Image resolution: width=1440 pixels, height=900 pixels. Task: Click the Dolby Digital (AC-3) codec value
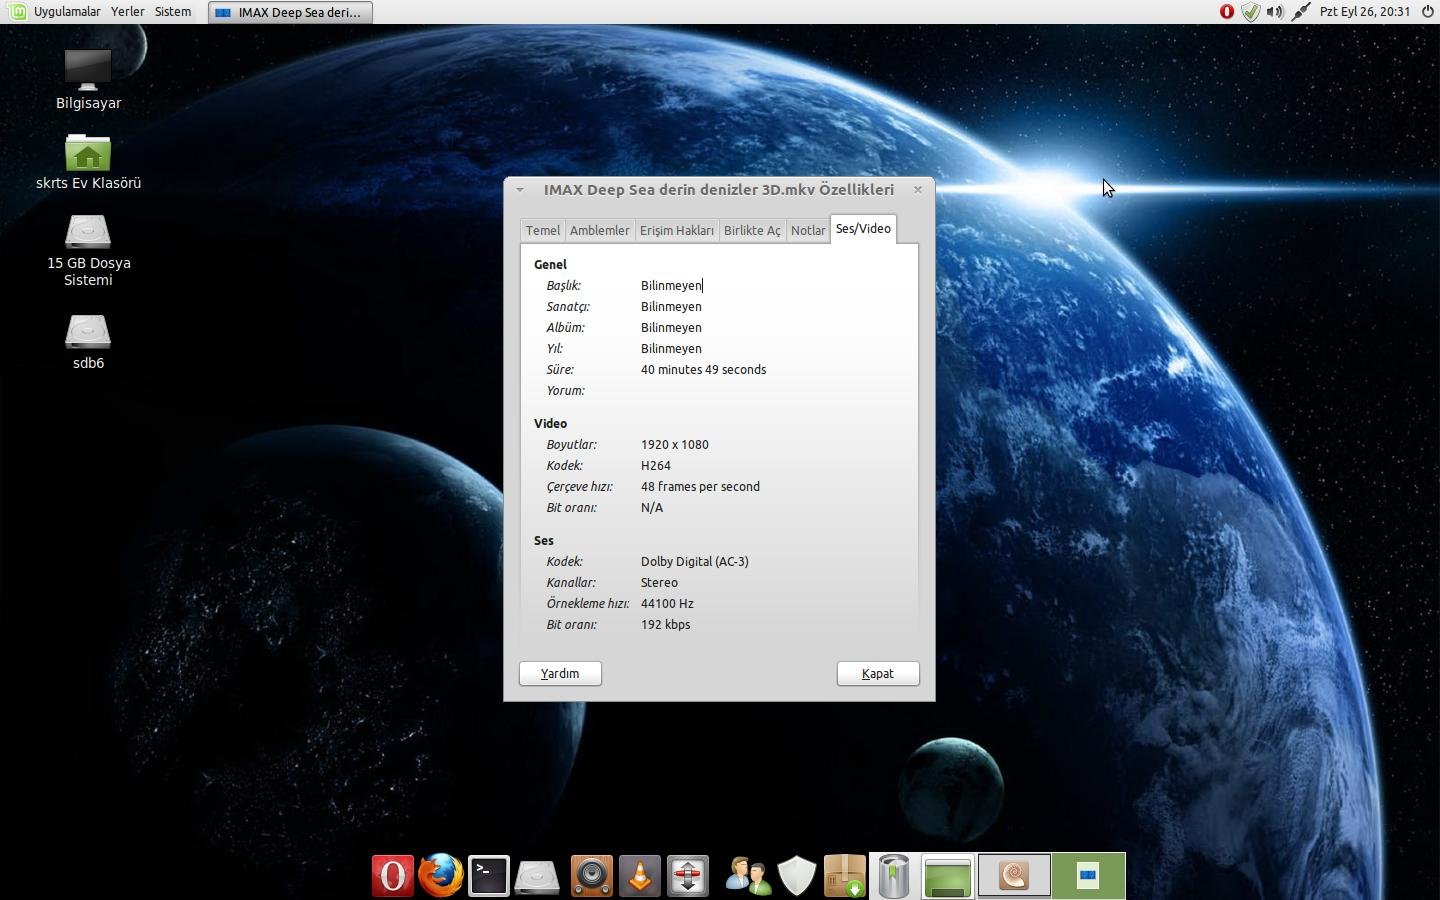click(695, 561)
